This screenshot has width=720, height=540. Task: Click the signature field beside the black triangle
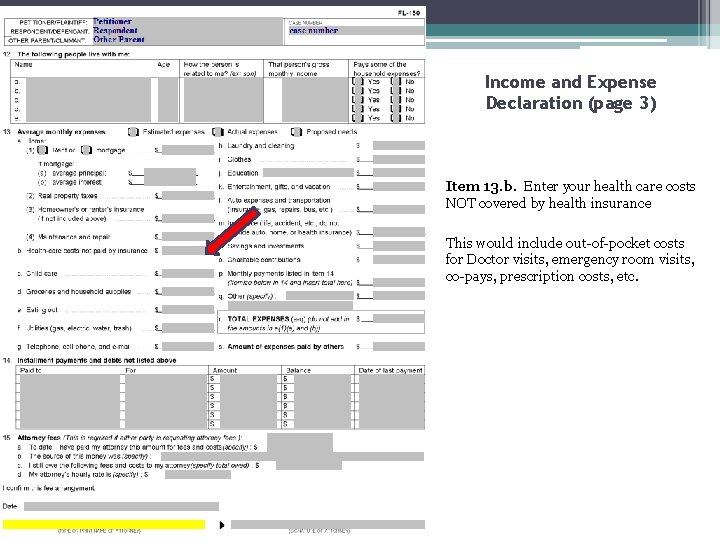pos(328,524)
